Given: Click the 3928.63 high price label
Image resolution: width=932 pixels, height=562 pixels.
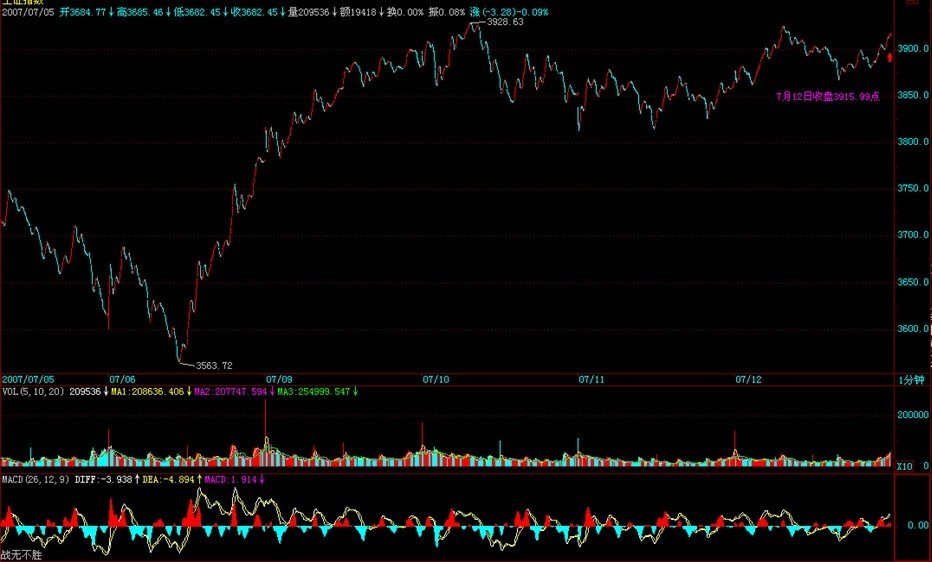Looking at the screenshot, I should coord(505,21).
